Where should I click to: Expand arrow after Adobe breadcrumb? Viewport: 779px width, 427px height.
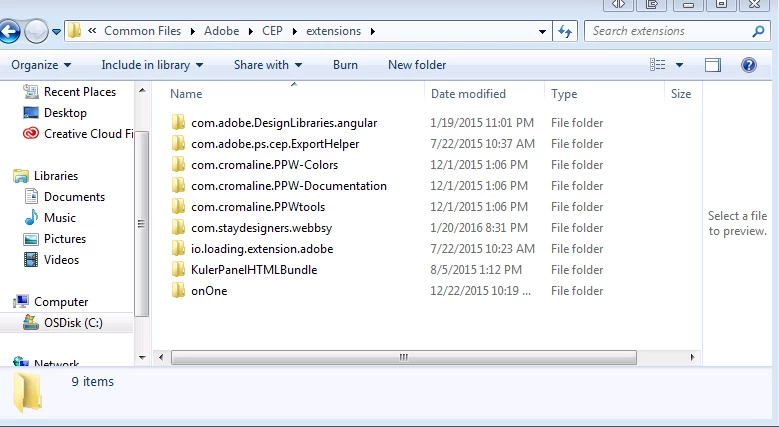pos(251,31)
